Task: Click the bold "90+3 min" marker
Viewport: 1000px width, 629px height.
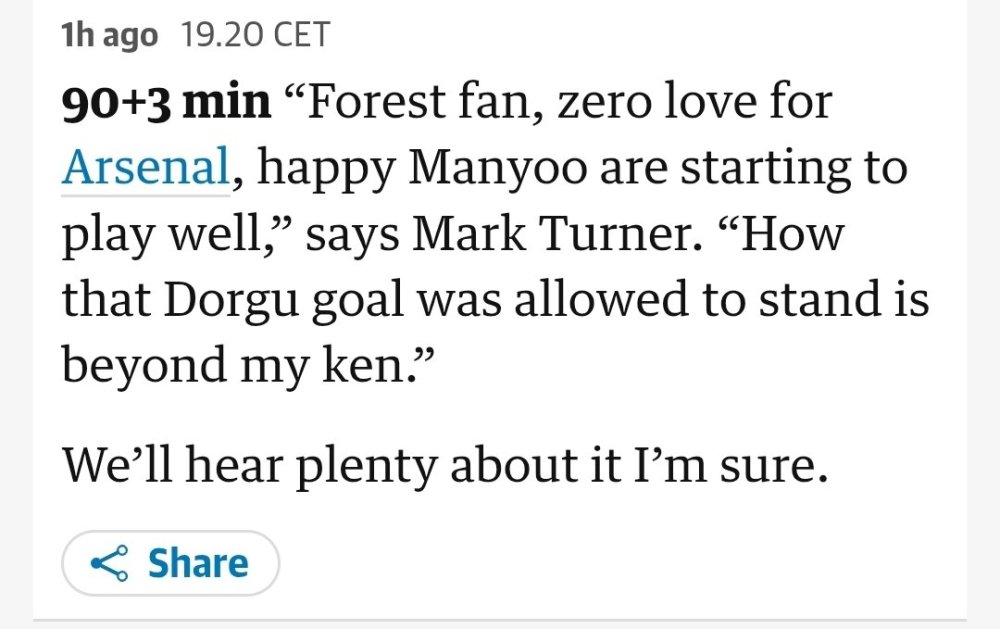Action: [166, 103]
